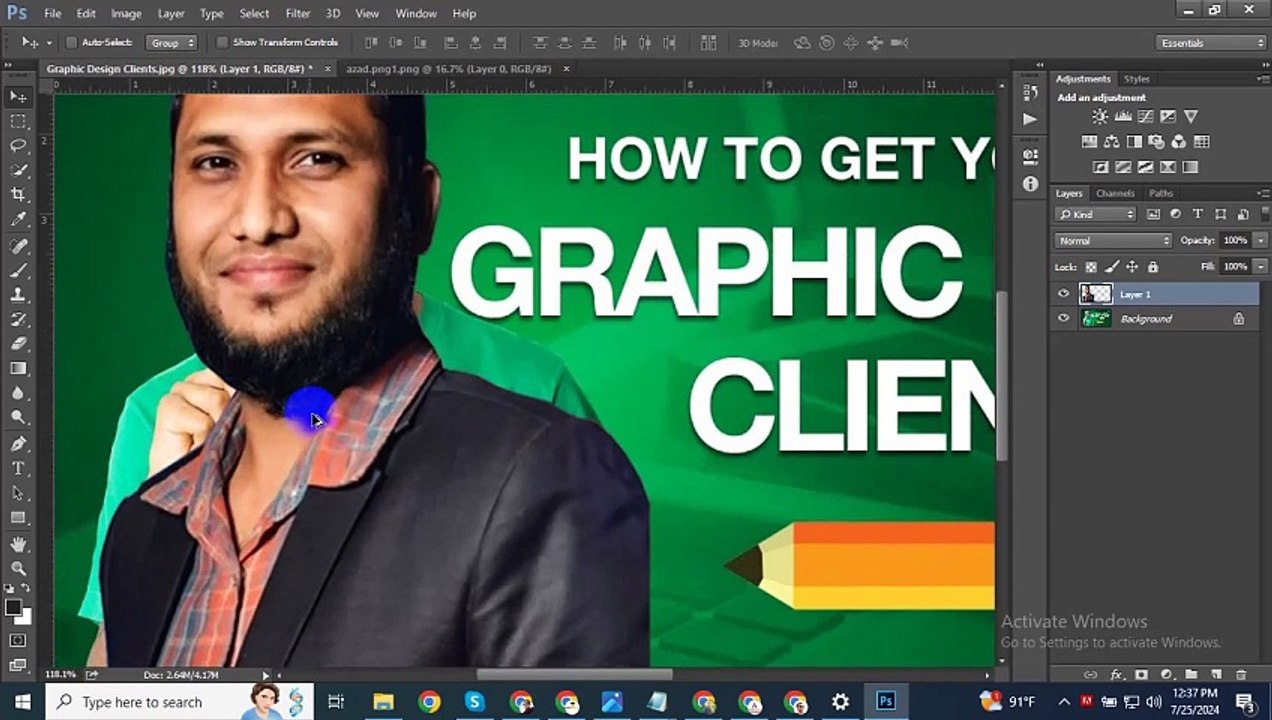
Task: Select the Horizontal Type tool
Action: click(x=18, y=469)
